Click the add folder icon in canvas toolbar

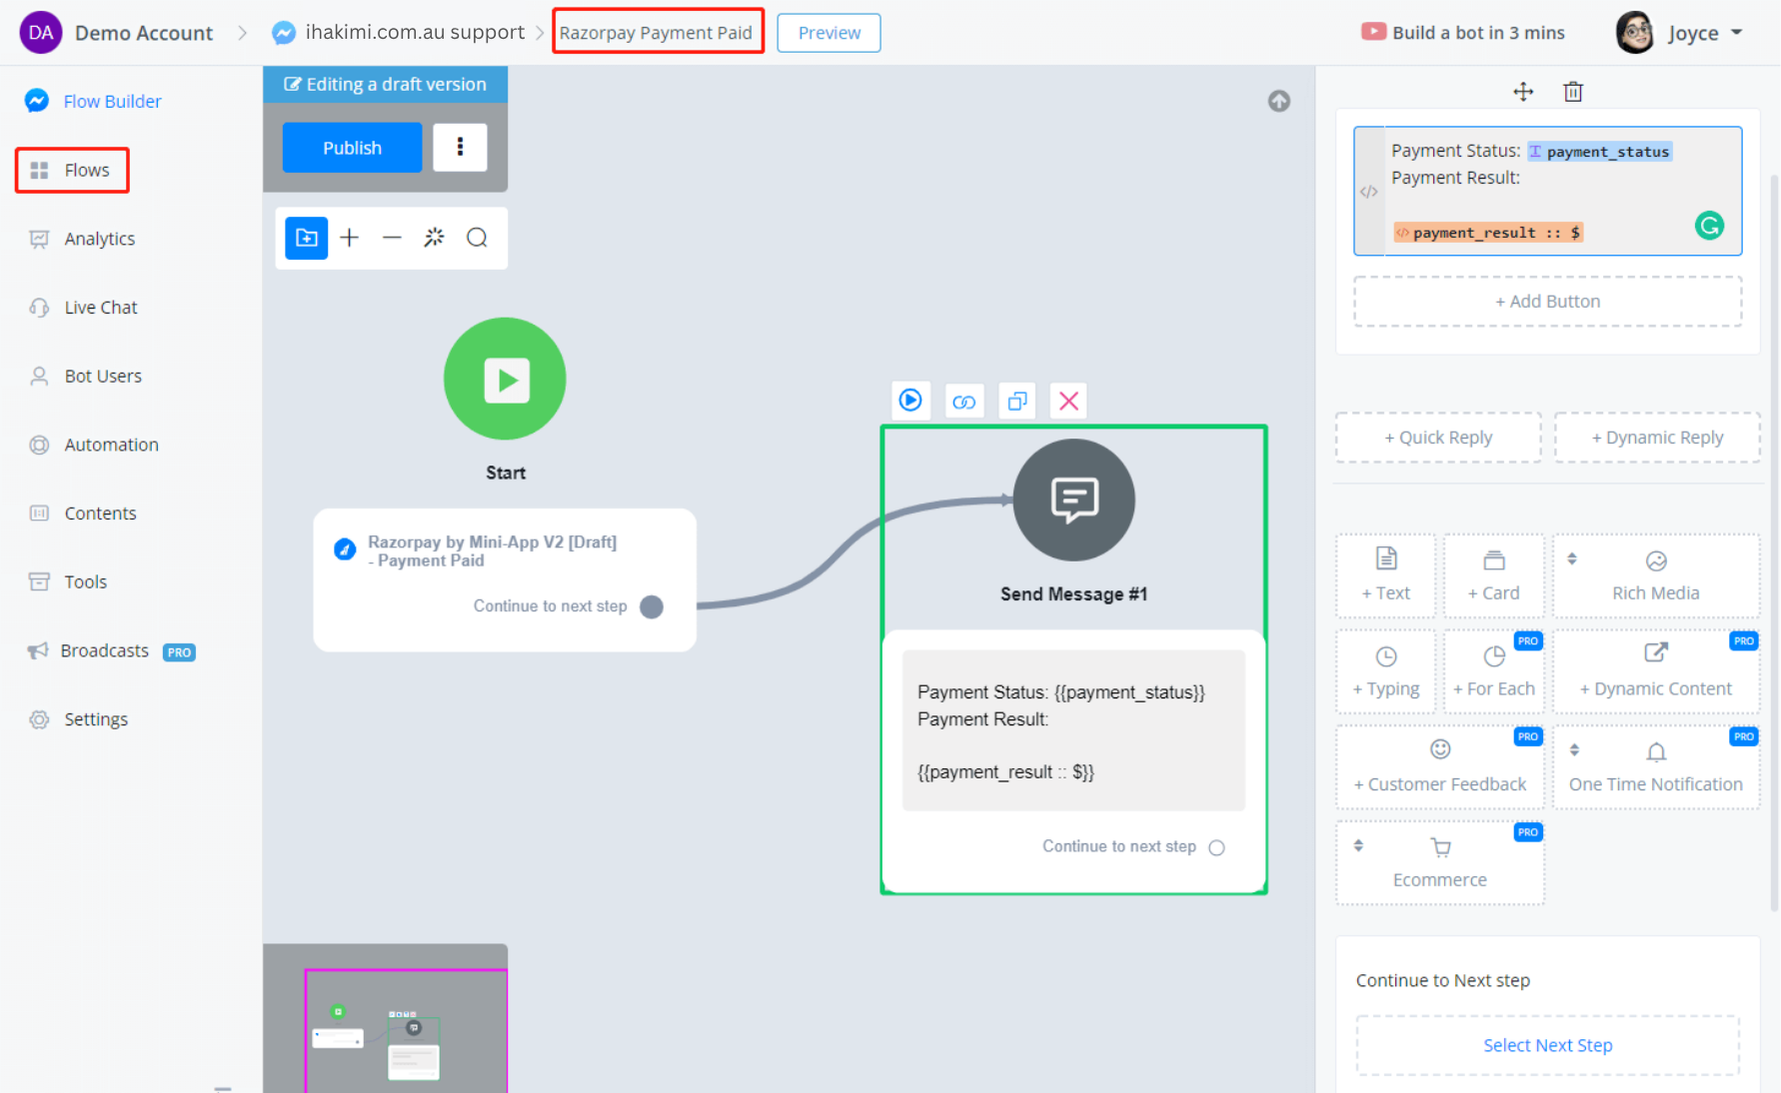(x=306, y=238)
